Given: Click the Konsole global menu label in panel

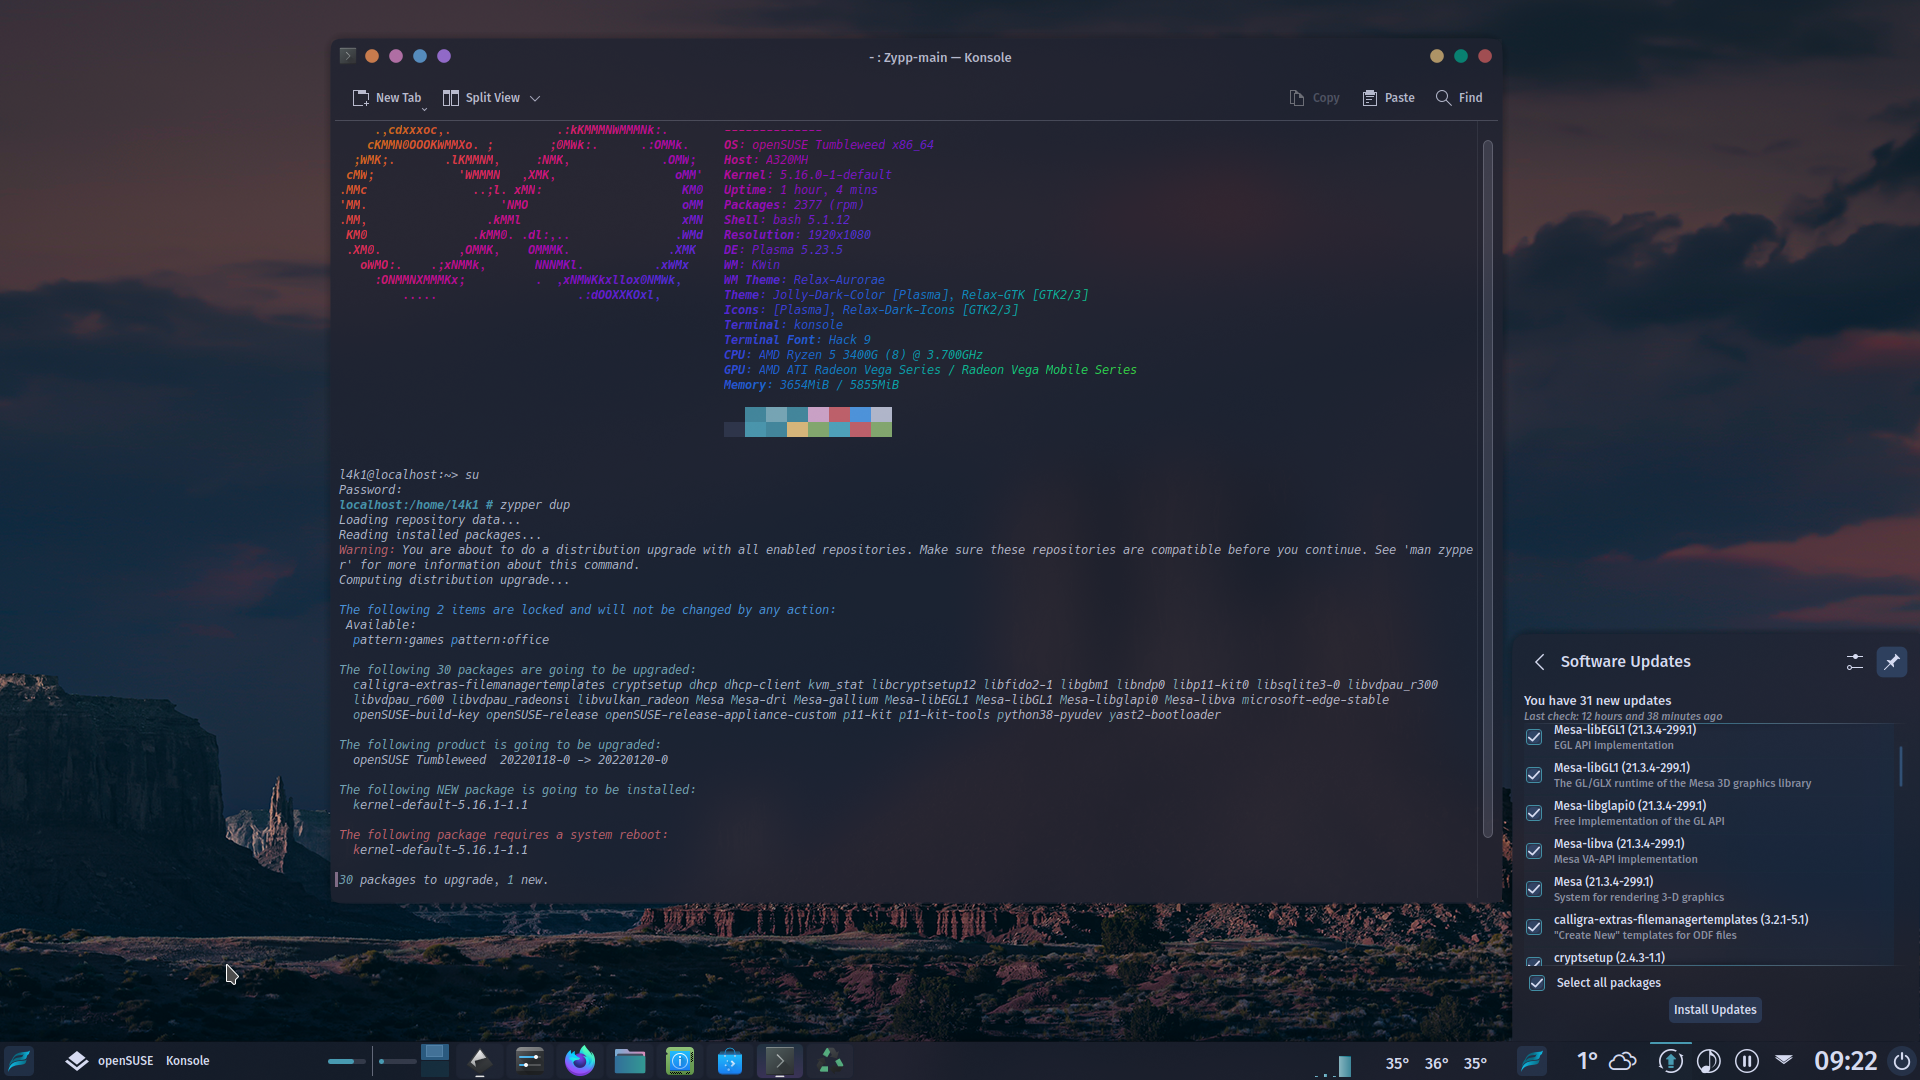Looking at the screenshot, I should [x=188, y=1061].
